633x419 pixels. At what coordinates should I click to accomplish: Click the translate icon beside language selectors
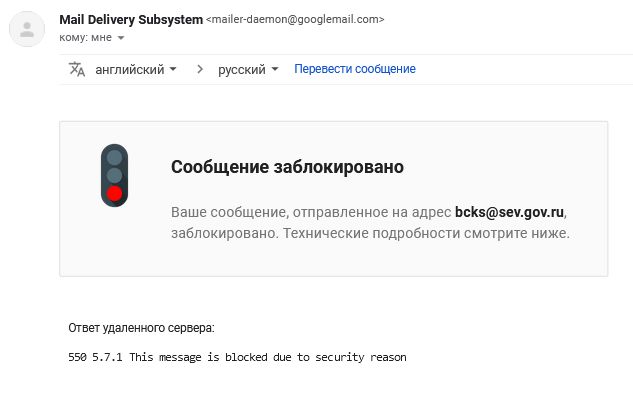pyautogui.click(x=77, y=69)
